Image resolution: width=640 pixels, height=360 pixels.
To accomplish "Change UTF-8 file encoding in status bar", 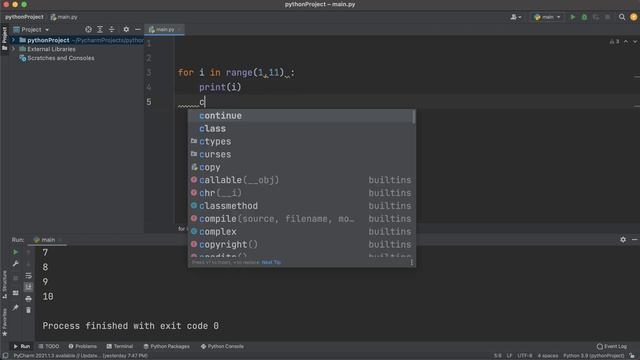I will pos(525,356).
